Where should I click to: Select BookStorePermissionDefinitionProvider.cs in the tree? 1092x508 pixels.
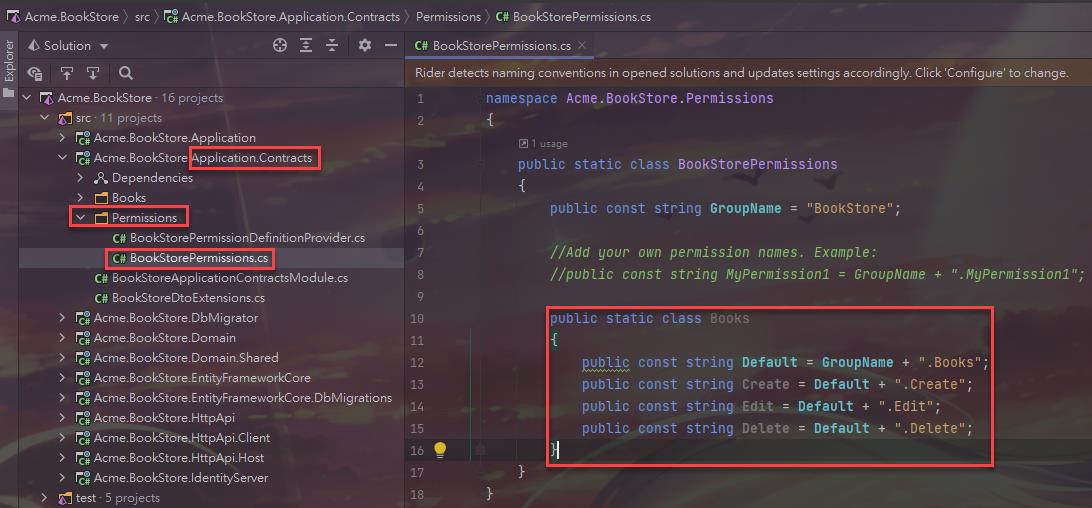coord(247,238)
